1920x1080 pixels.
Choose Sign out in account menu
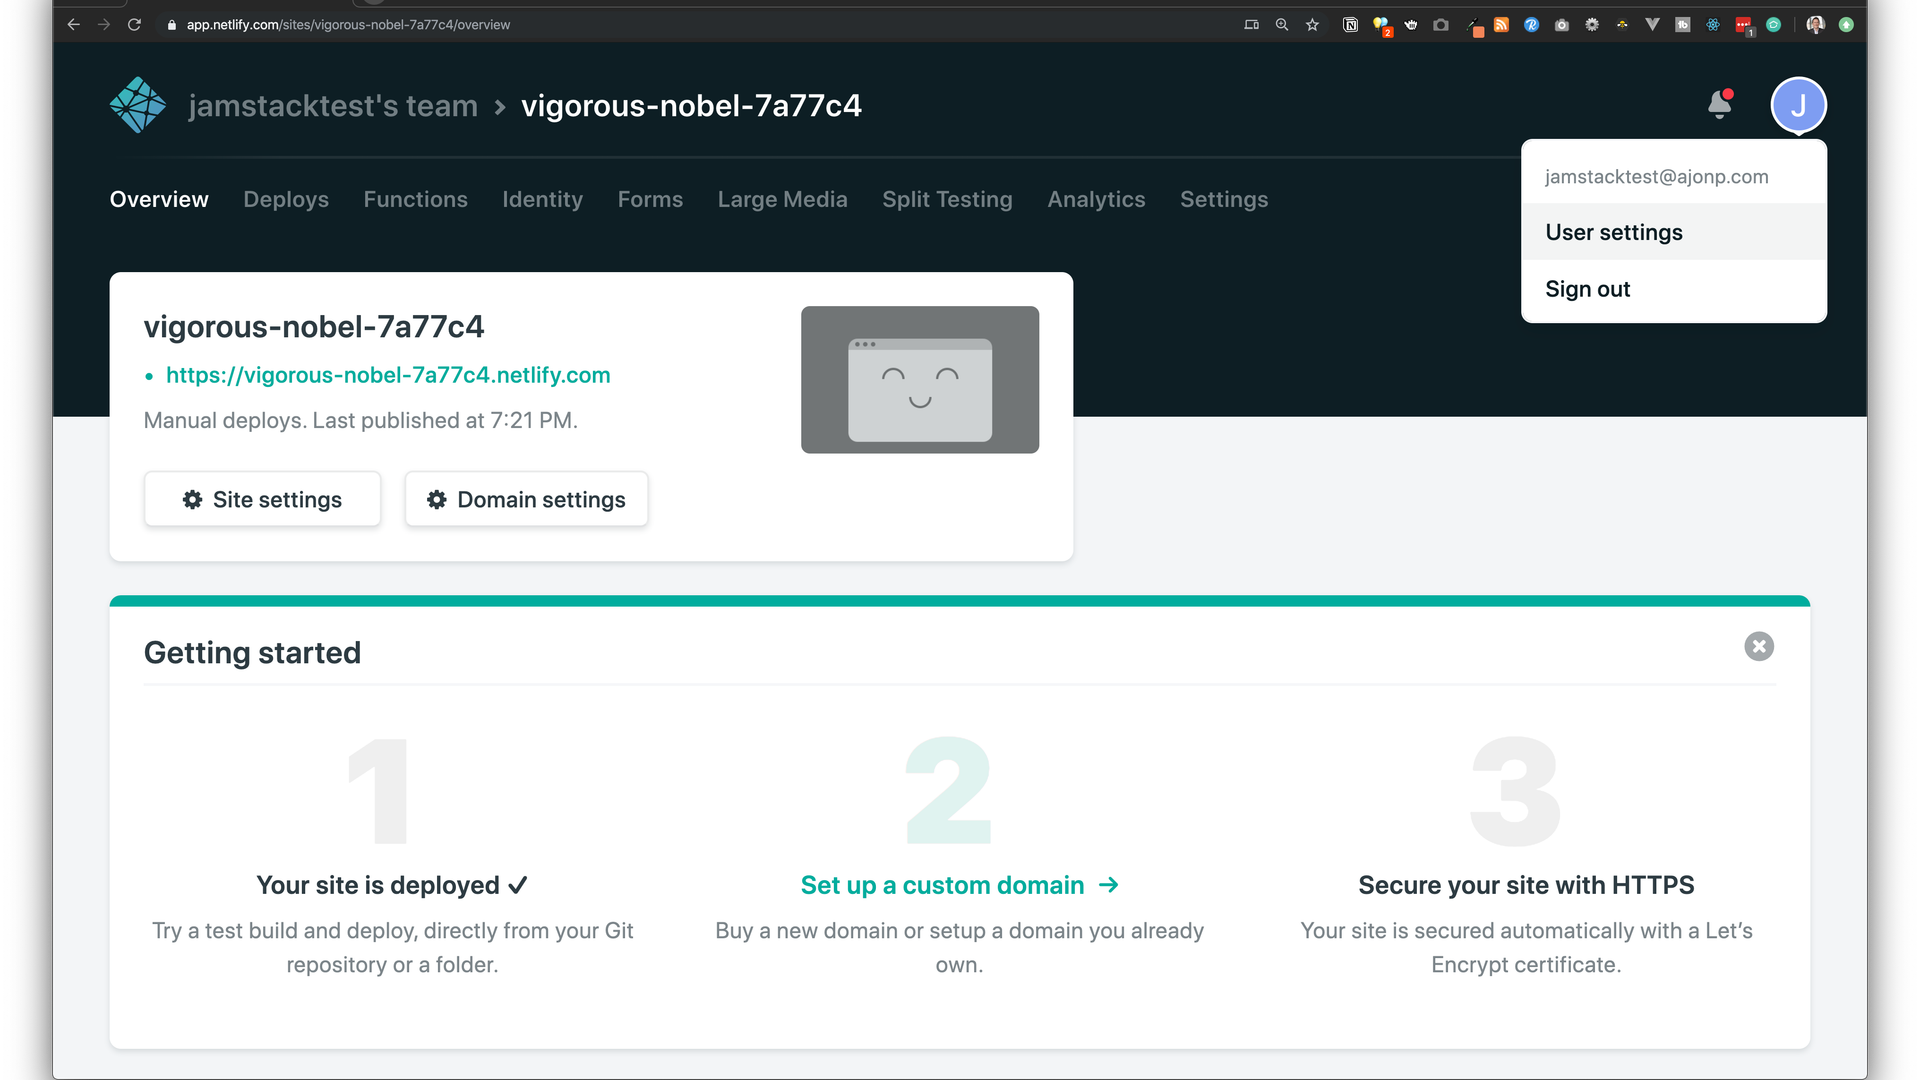pyautogui.click(x=1587, y=289)
